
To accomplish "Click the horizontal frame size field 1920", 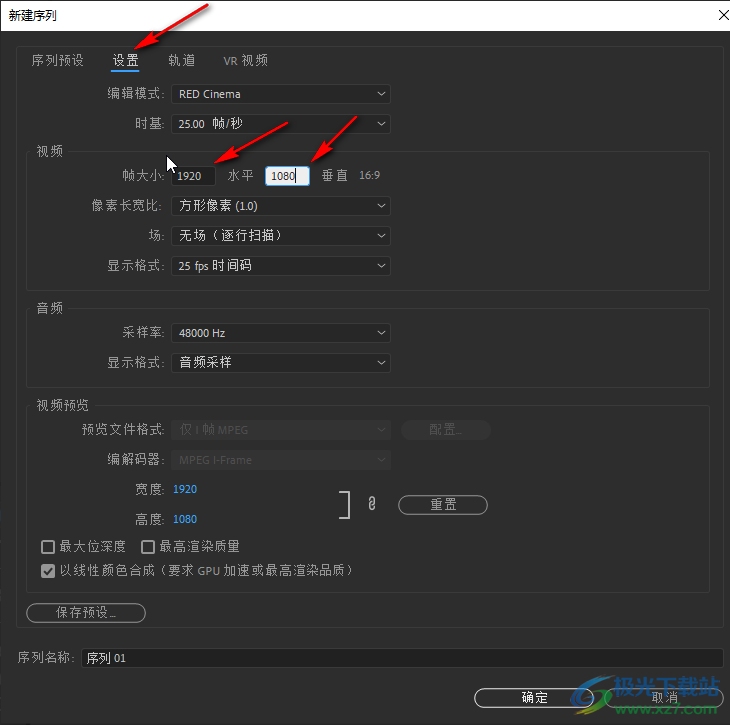I will (193, 176).
